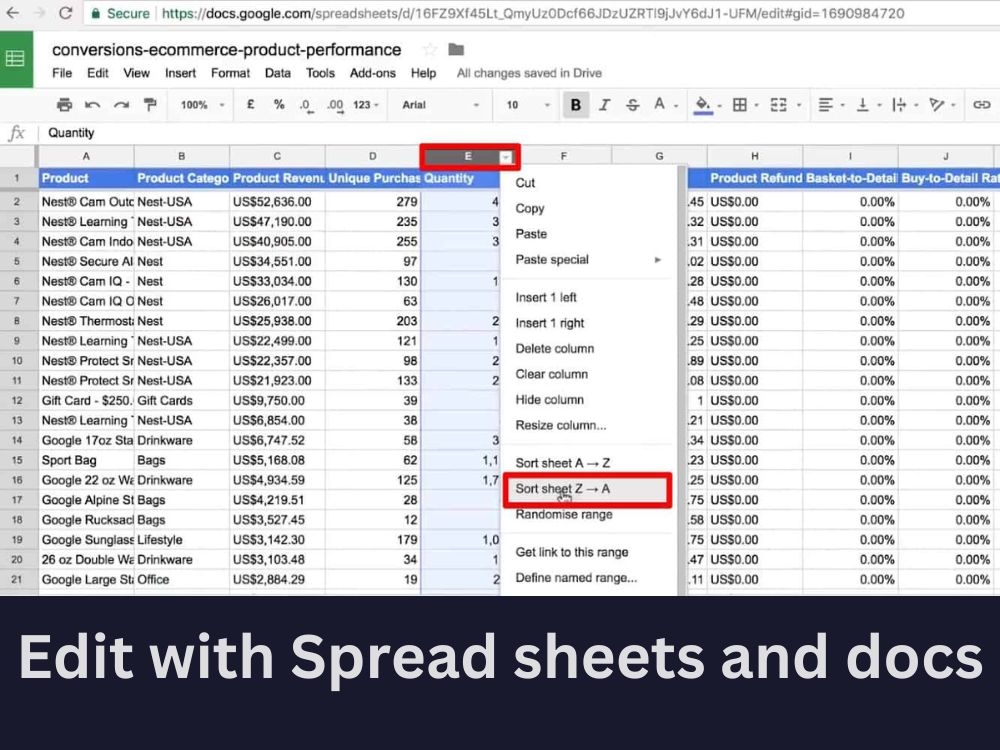The image size is (1000, 750).
Task: Redo the last action
Action: tap(121, 105)
